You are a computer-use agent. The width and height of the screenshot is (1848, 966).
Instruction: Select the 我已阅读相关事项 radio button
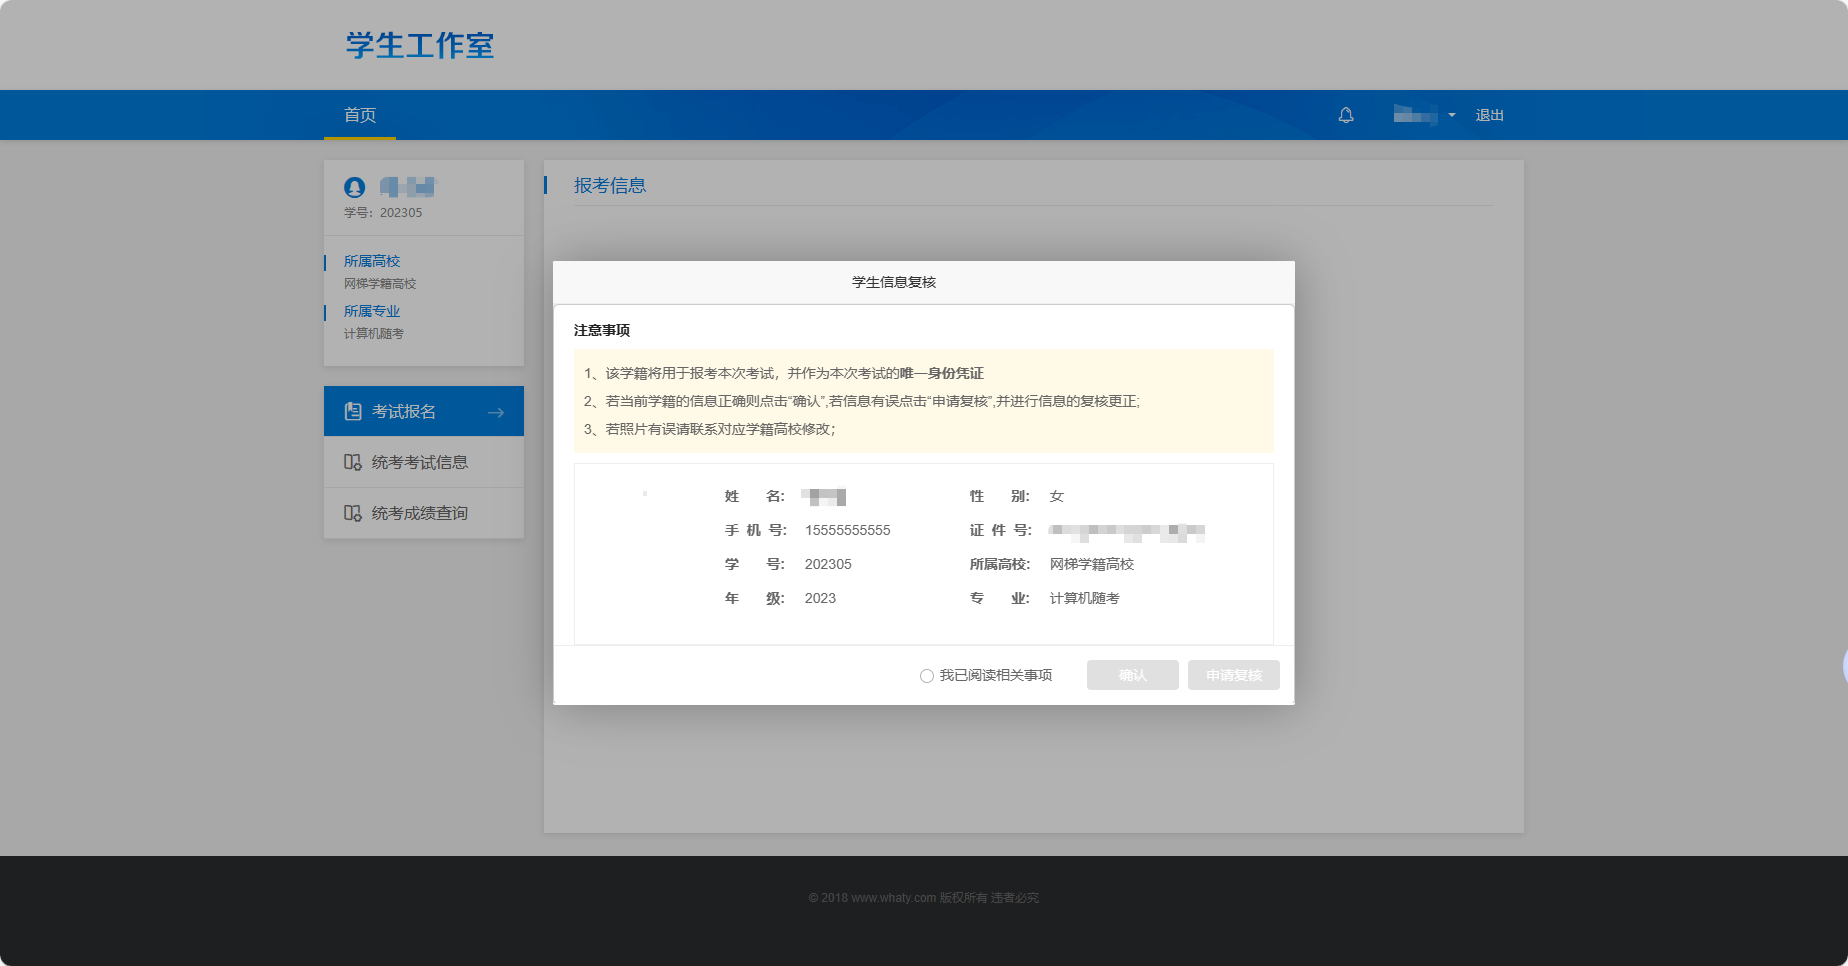click(x=927, y=676)
